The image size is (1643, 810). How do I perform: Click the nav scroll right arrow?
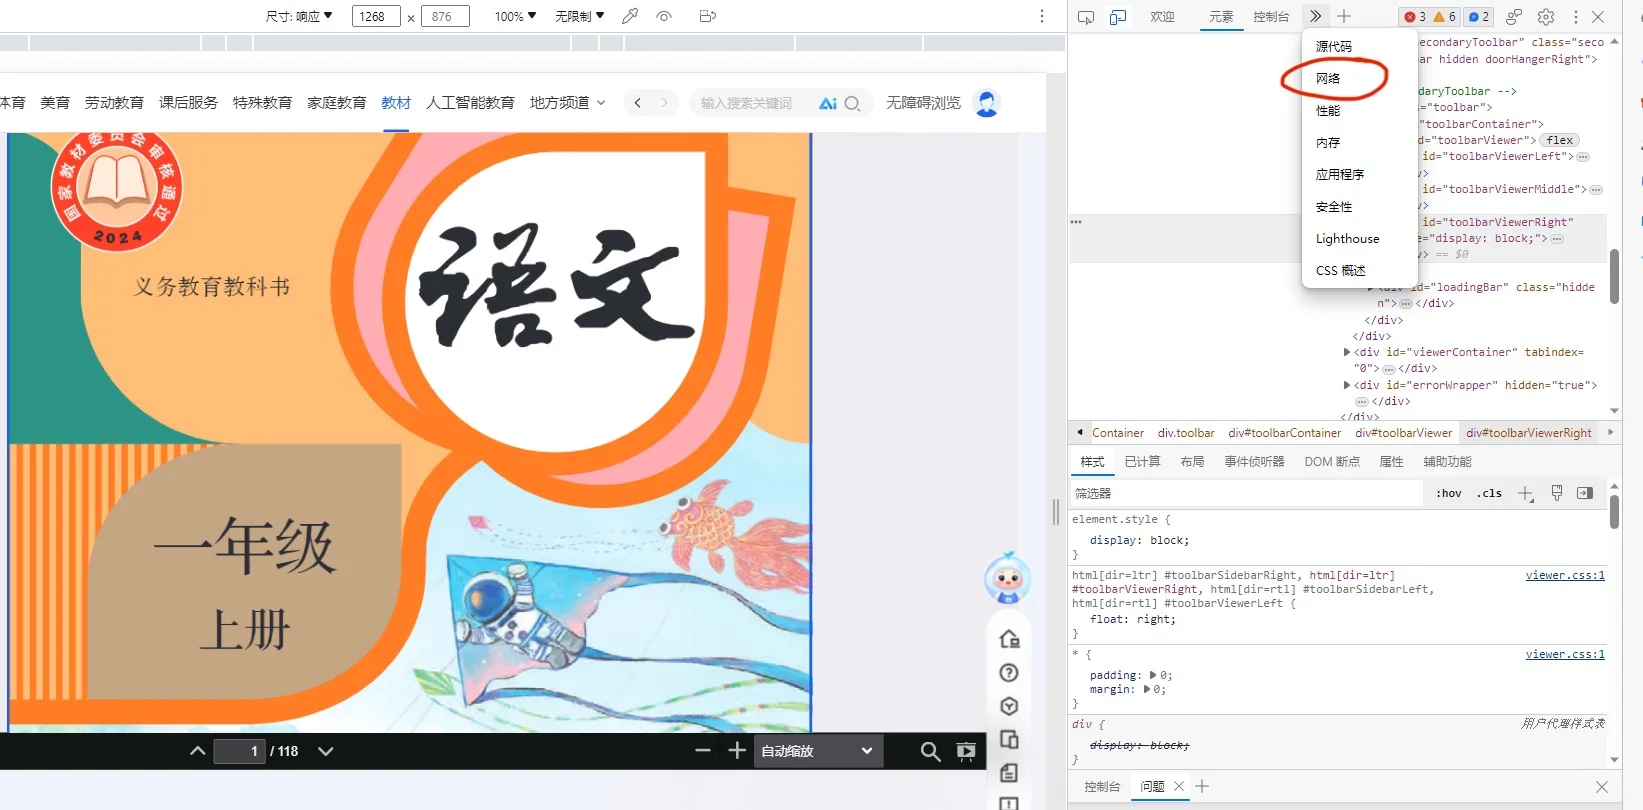tap(664, 103)
